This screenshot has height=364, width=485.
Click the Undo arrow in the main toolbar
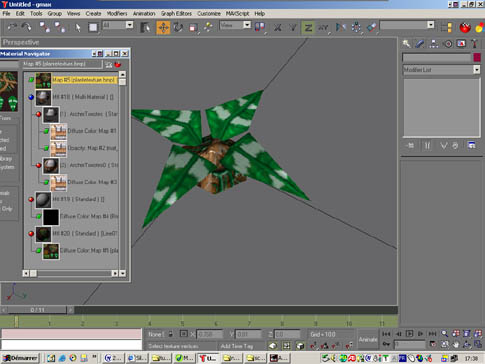12,27
